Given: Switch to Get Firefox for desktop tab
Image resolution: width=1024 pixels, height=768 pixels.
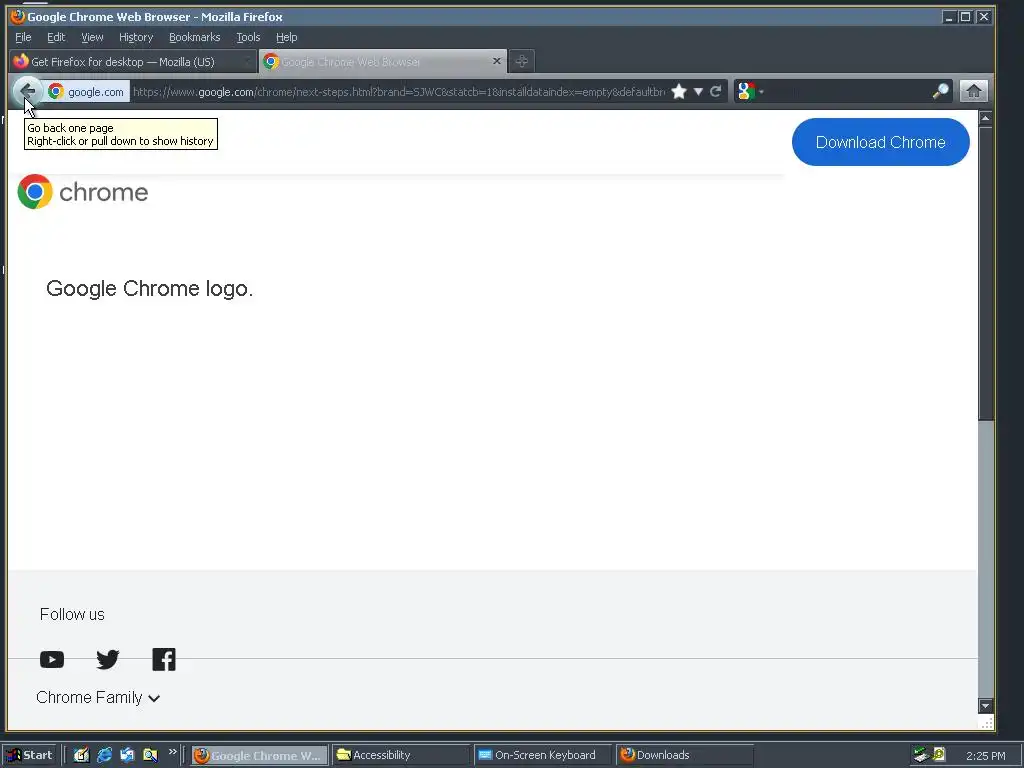Looking at the screenshot, I should tap(132, 61).
